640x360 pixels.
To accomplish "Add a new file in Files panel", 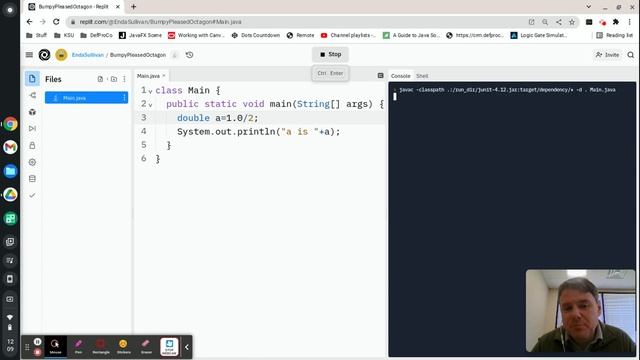I will point(100,79).
